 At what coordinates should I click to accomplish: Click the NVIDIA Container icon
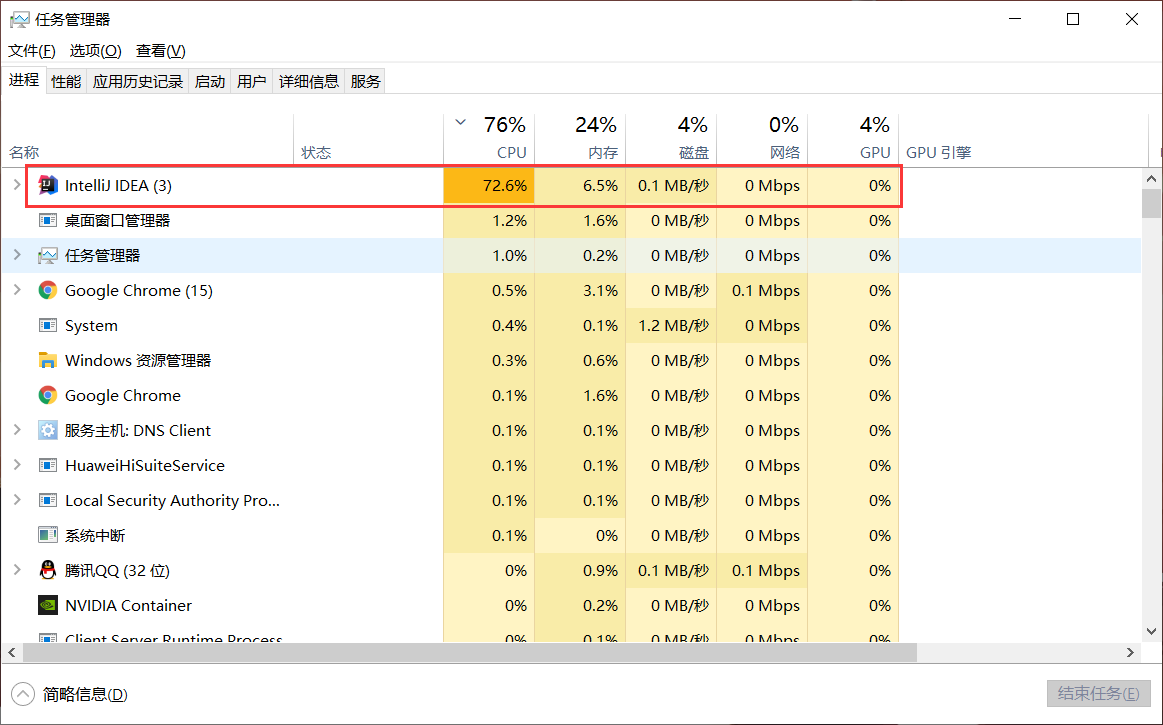pyautogui.click(x=48, y=606)
